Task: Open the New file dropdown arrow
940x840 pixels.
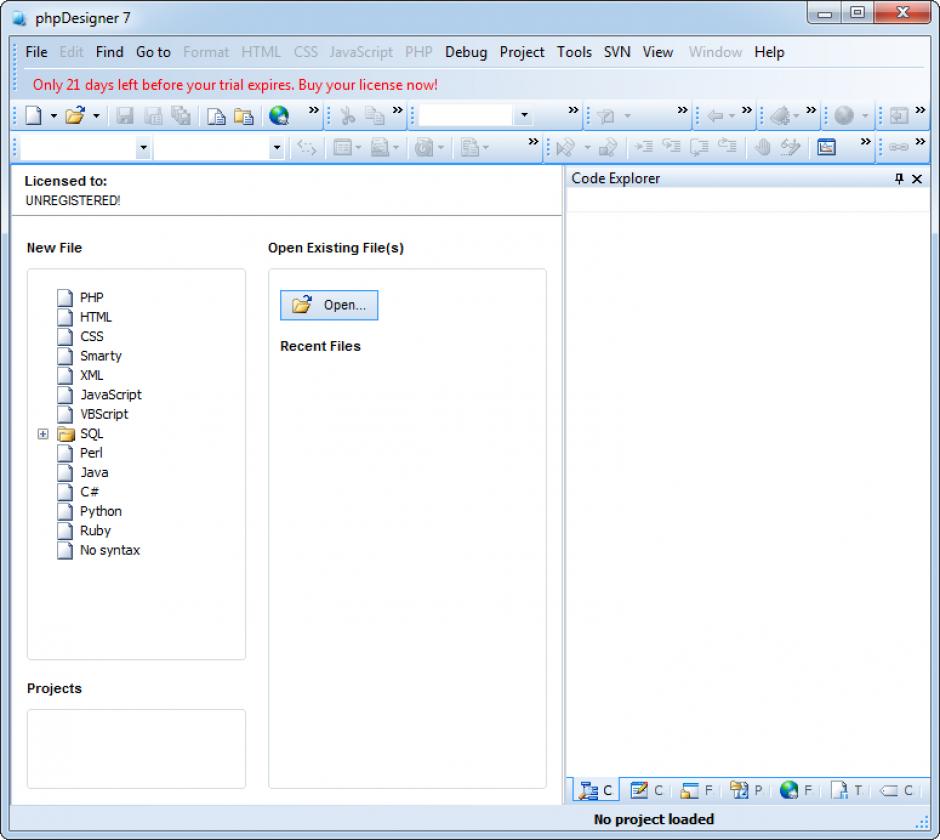Action: (53, 116)
